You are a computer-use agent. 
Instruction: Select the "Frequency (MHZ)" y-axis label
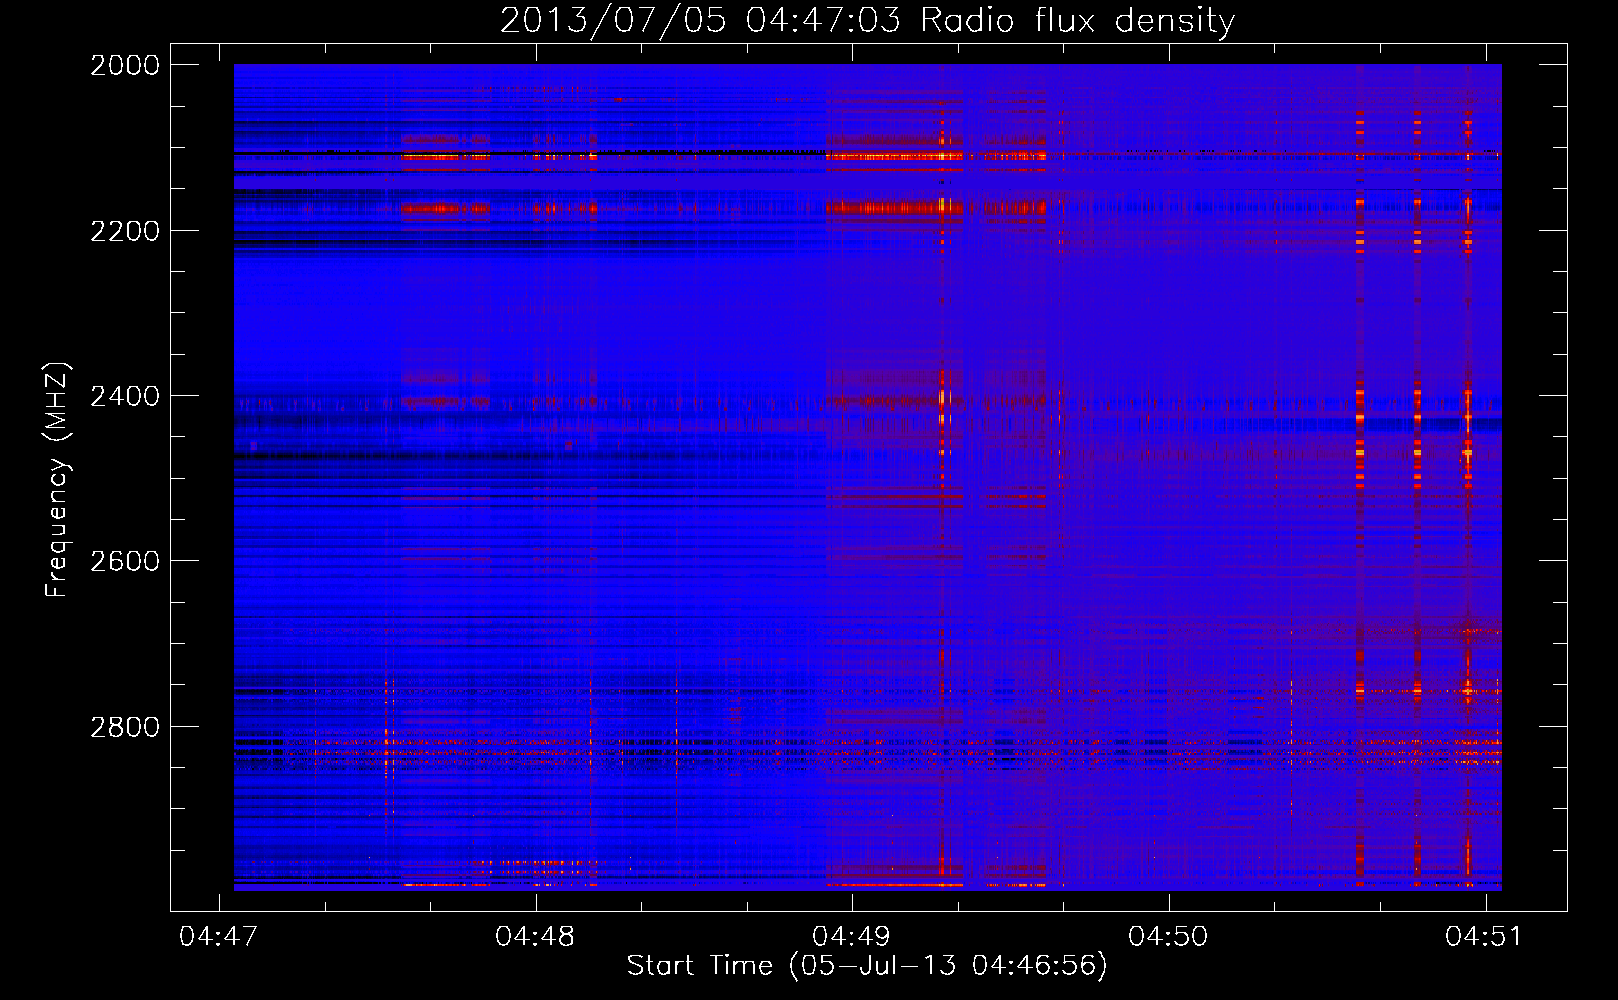(x=57, y=480)
